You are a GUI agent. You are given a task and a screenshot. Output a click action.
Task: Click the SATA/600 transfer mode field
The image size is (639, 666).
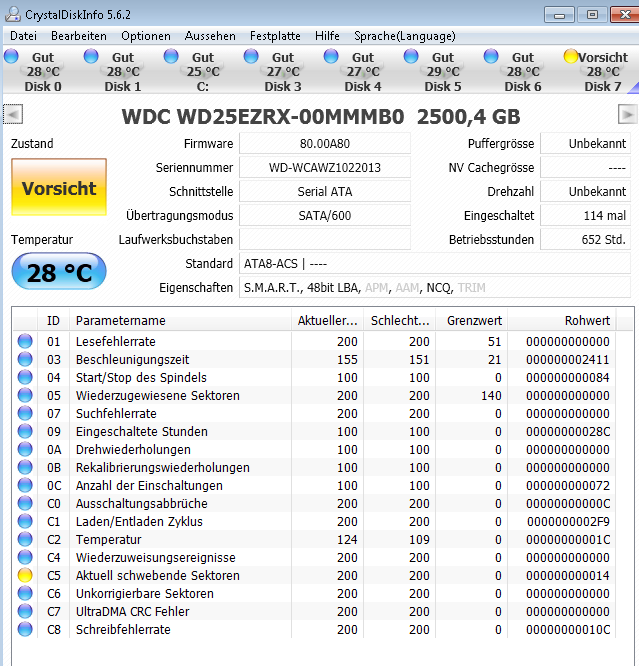pyautogui.click(x=325, y=215)
